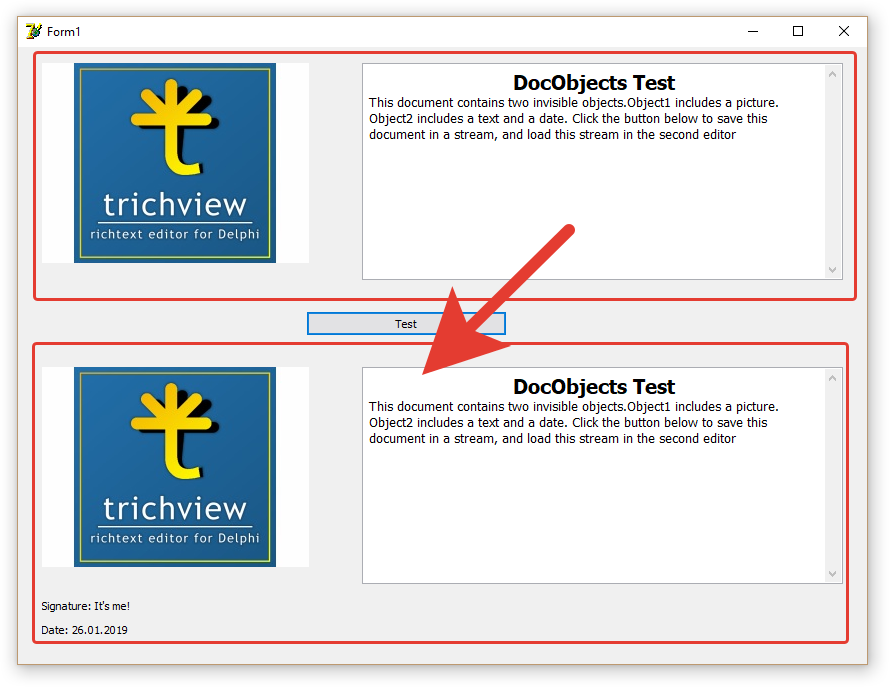The width and height of the screenshot is (889, 687).
Task: Click the "DocObjects Test" heading in first editor
Action: point(594,83)
